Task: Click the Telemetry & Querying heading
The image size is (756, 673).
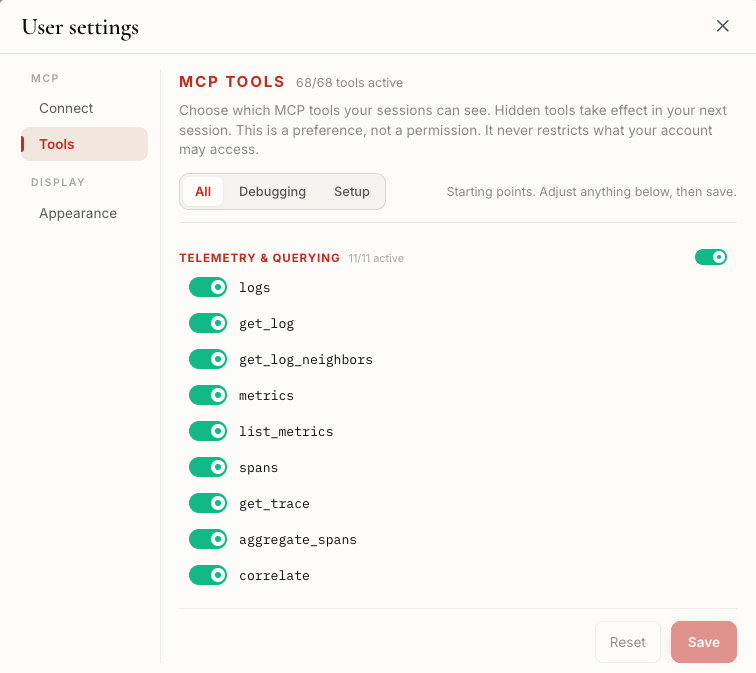Action: pyautogui.click(x=259, y=258)
